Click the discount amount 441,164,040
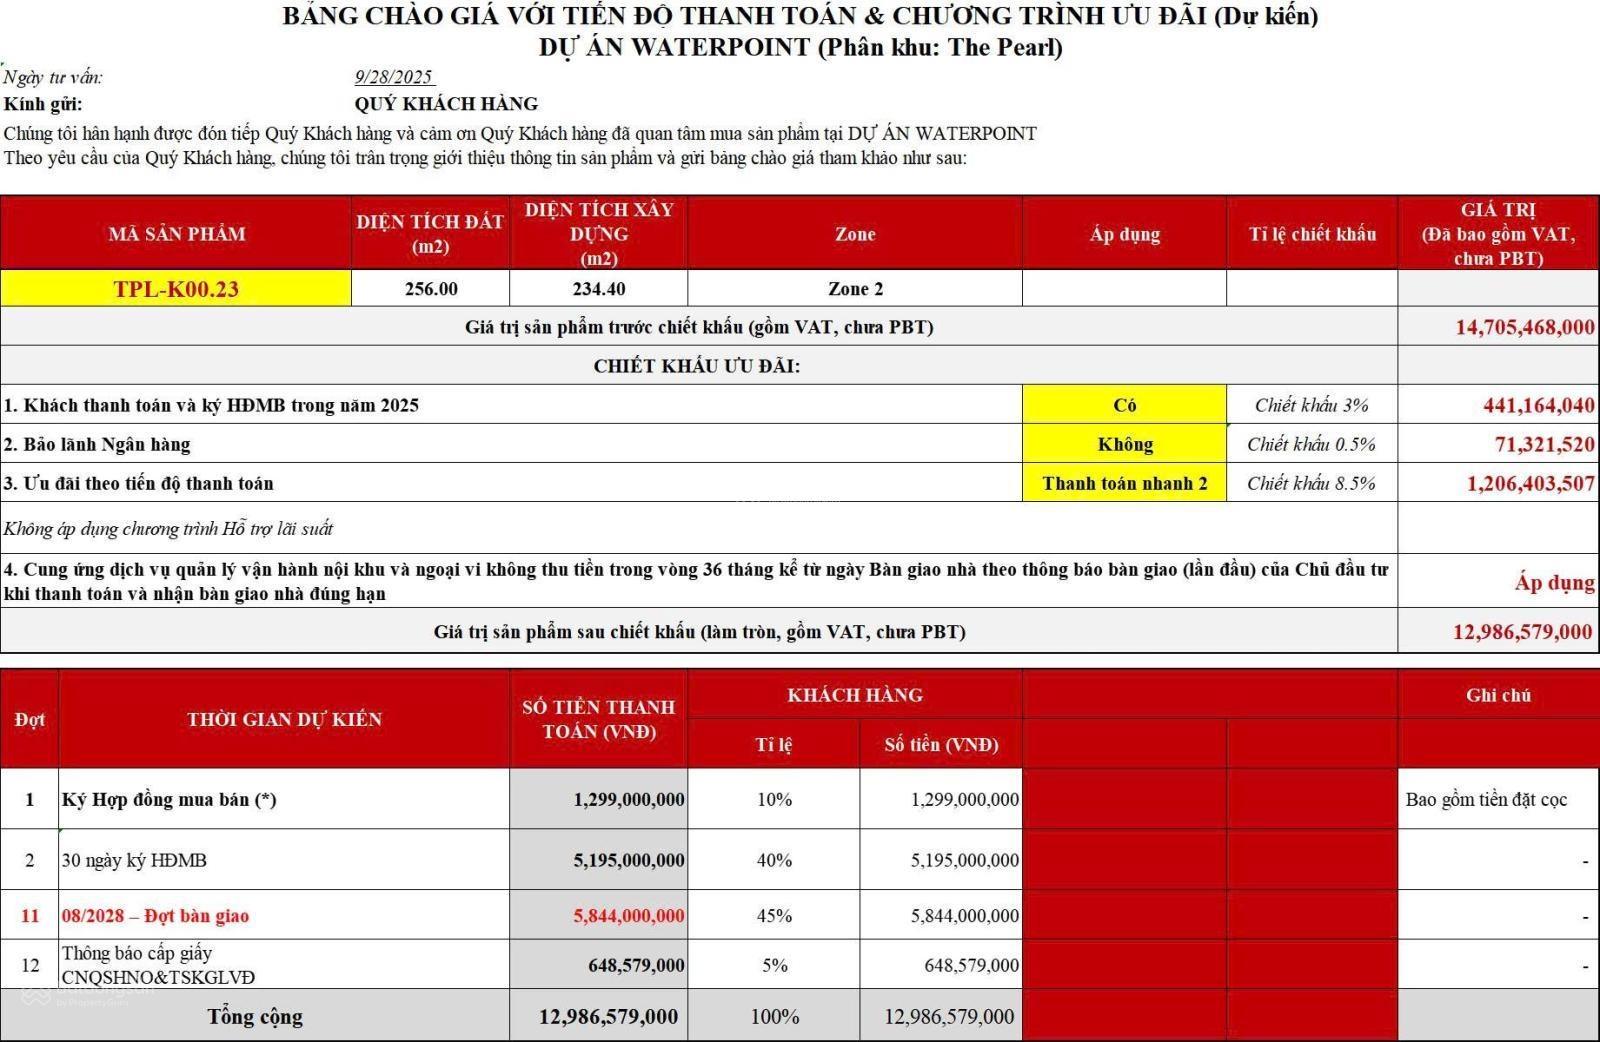This screenshot has width=1600, height=1042. coord(1537,405)
